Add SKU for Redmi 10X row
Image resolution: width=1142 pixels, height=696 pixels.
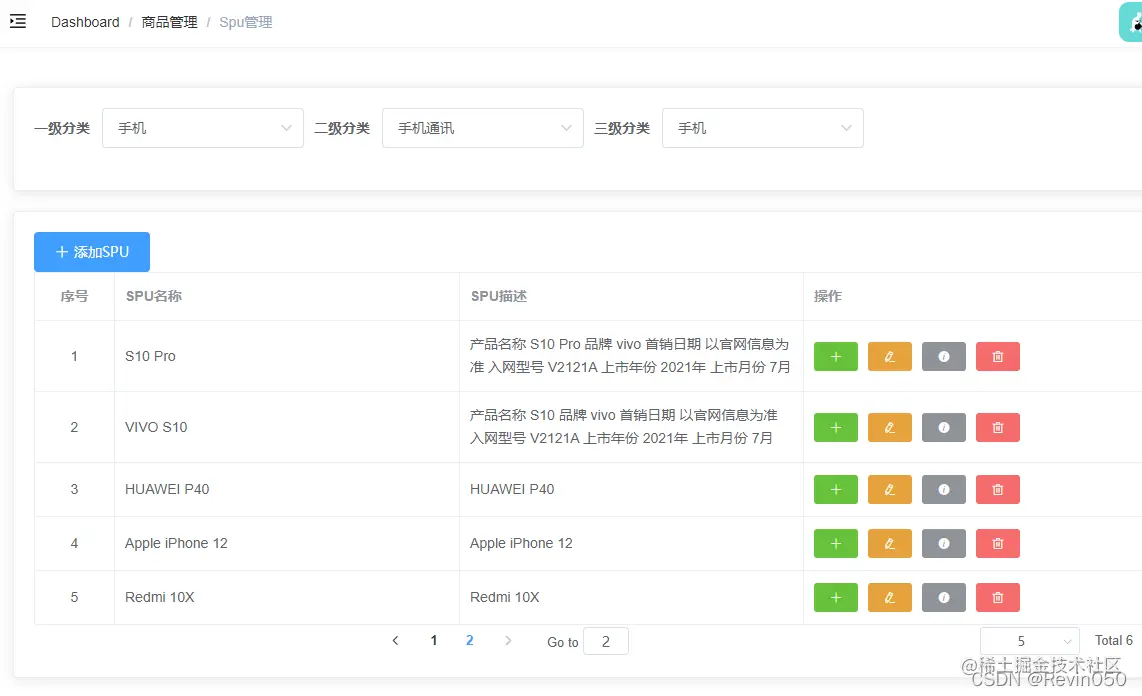pos(835,597)
